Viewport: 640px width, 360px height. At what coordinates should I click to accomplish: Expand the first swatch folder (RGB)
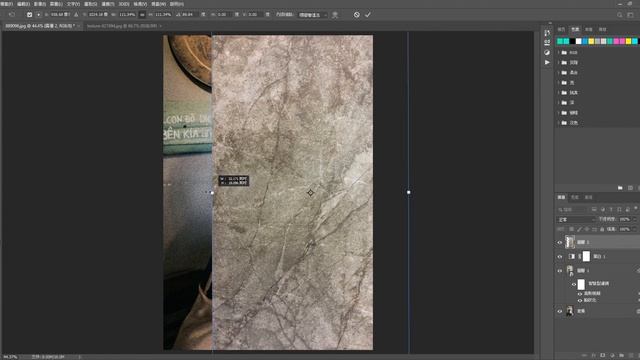[x=558, y=53]
